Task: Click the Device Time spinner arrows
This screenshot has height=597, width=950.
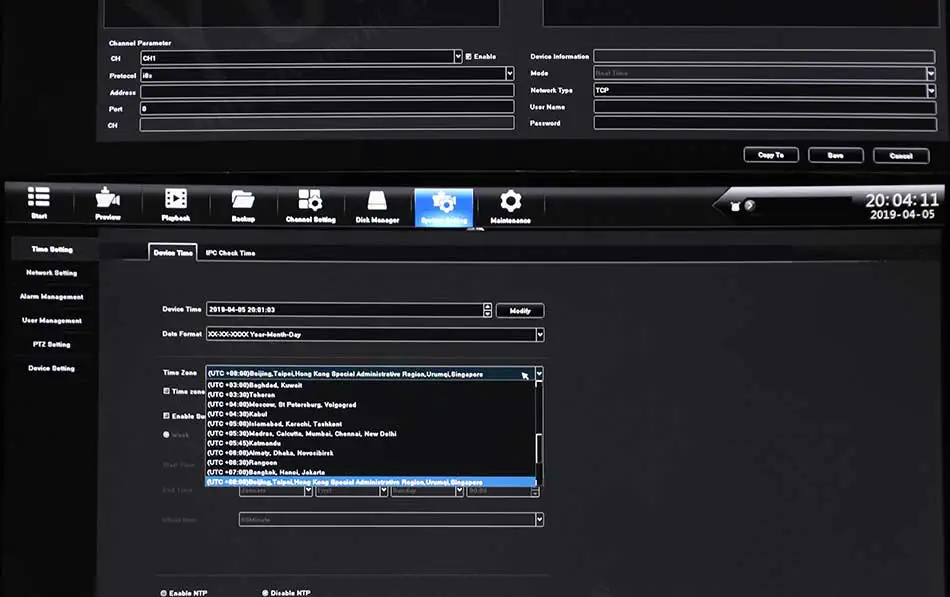Action: (x=487, y=310)
